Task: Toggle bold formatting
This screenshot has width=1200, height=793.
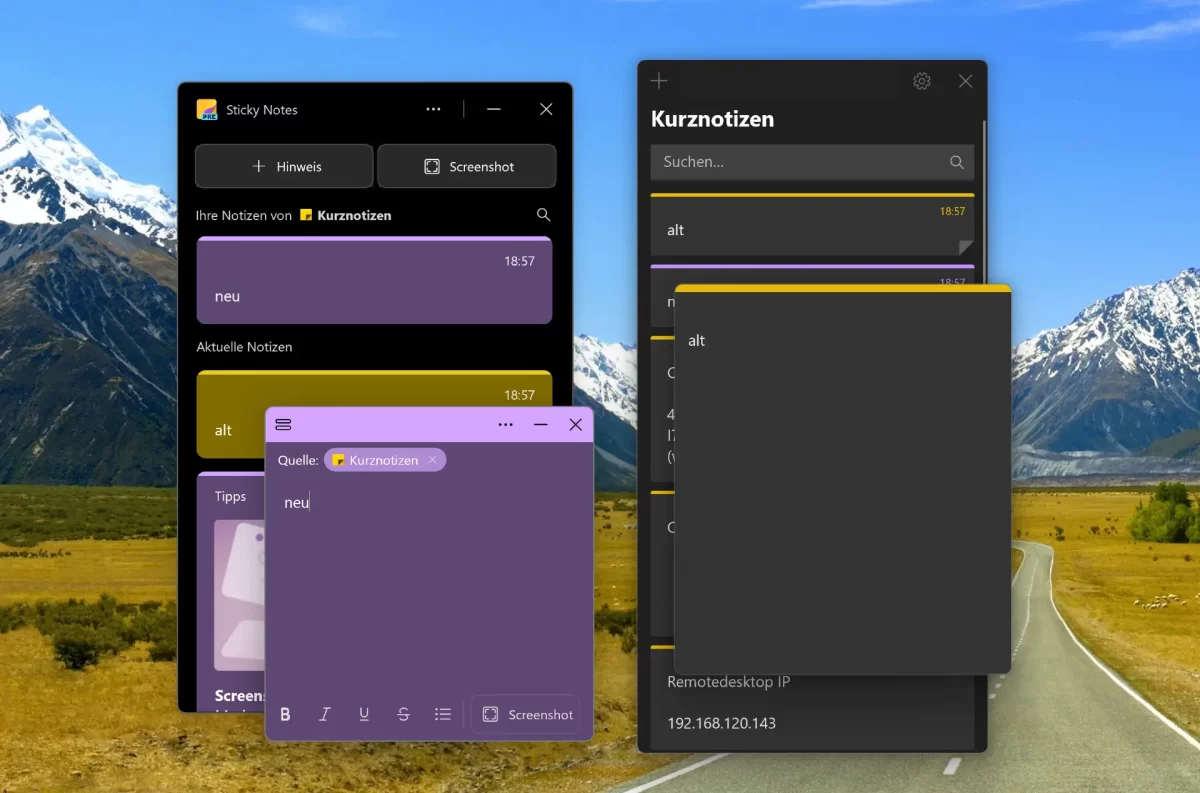Action: coord(285,714)
